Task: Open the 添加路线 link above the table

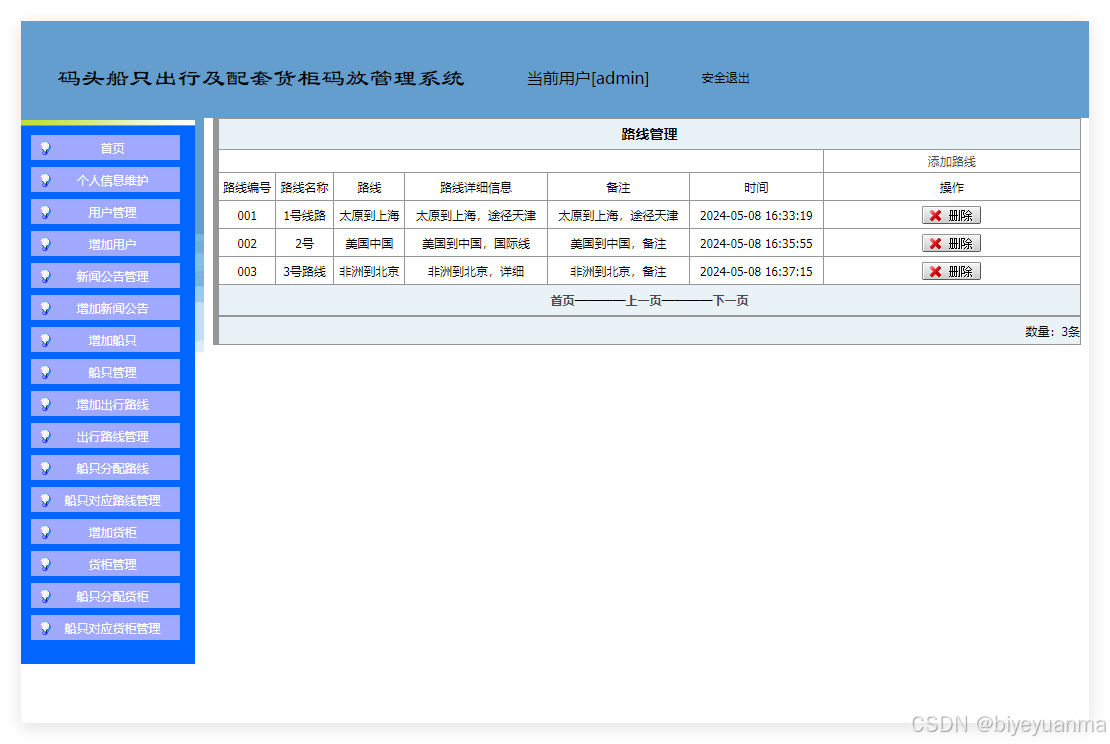Action: (x=951, y=160)
